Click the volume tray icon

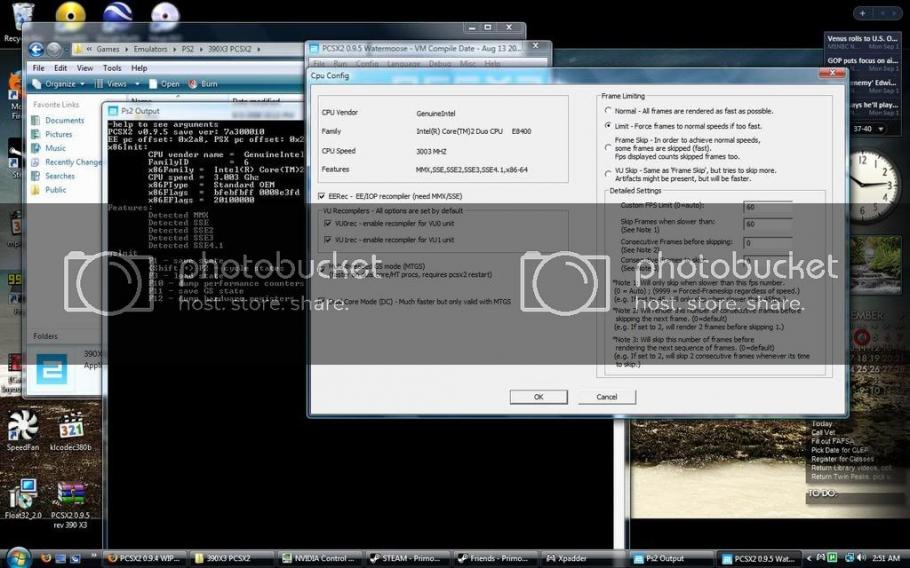coord(862,558)
